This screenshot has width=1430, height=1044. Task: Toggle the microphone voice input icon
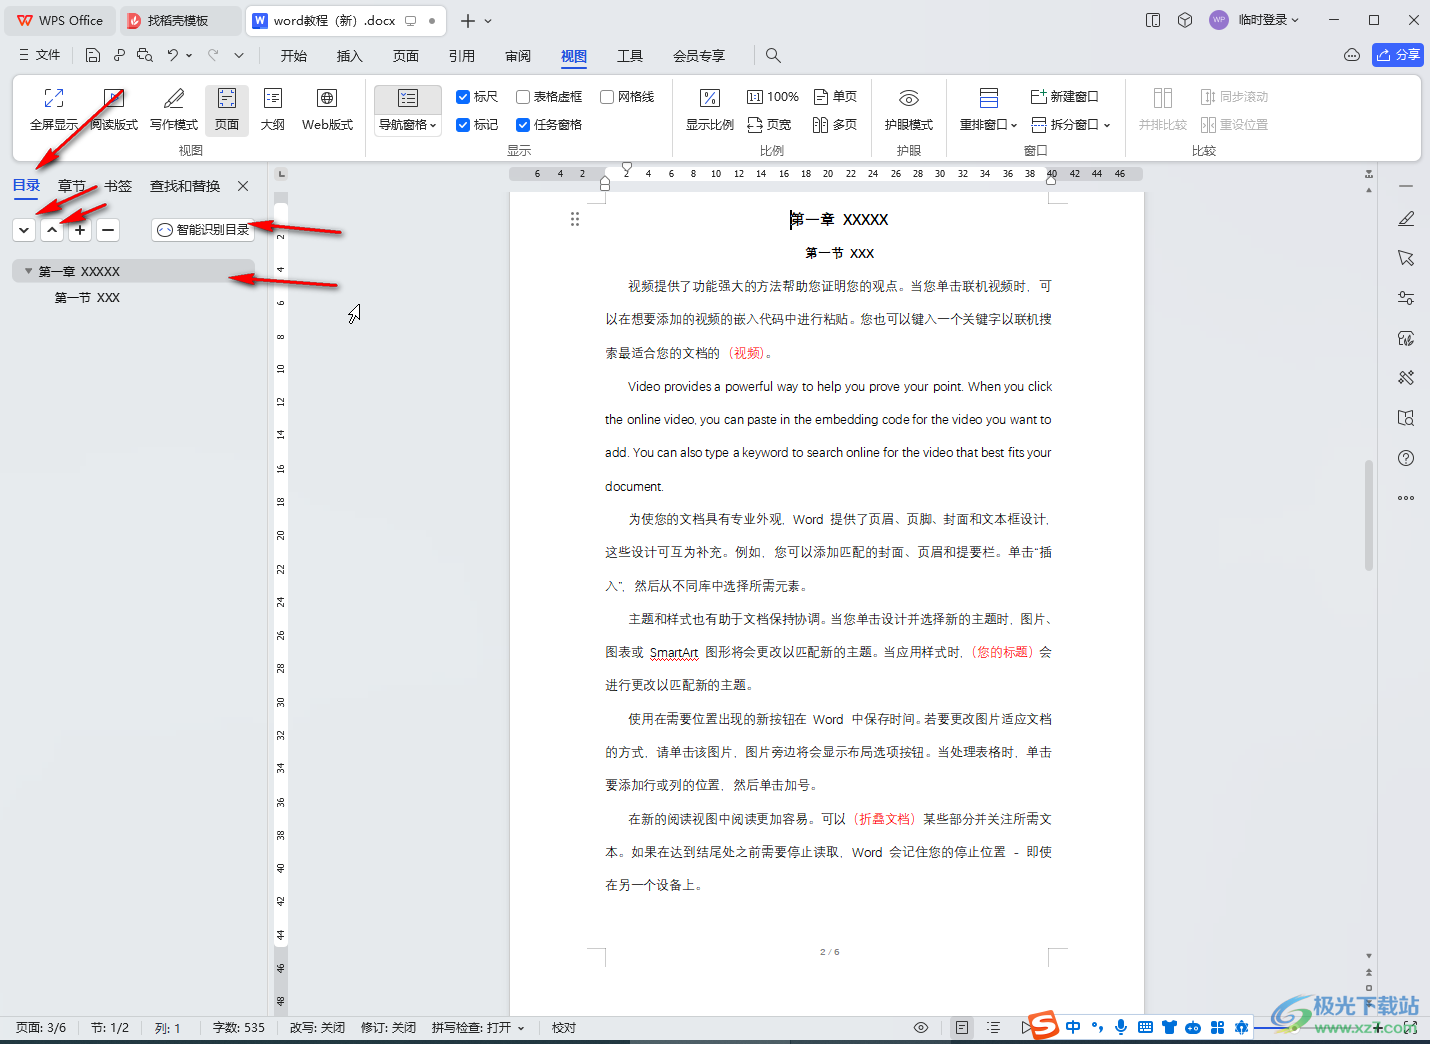click(1121, 1027)
